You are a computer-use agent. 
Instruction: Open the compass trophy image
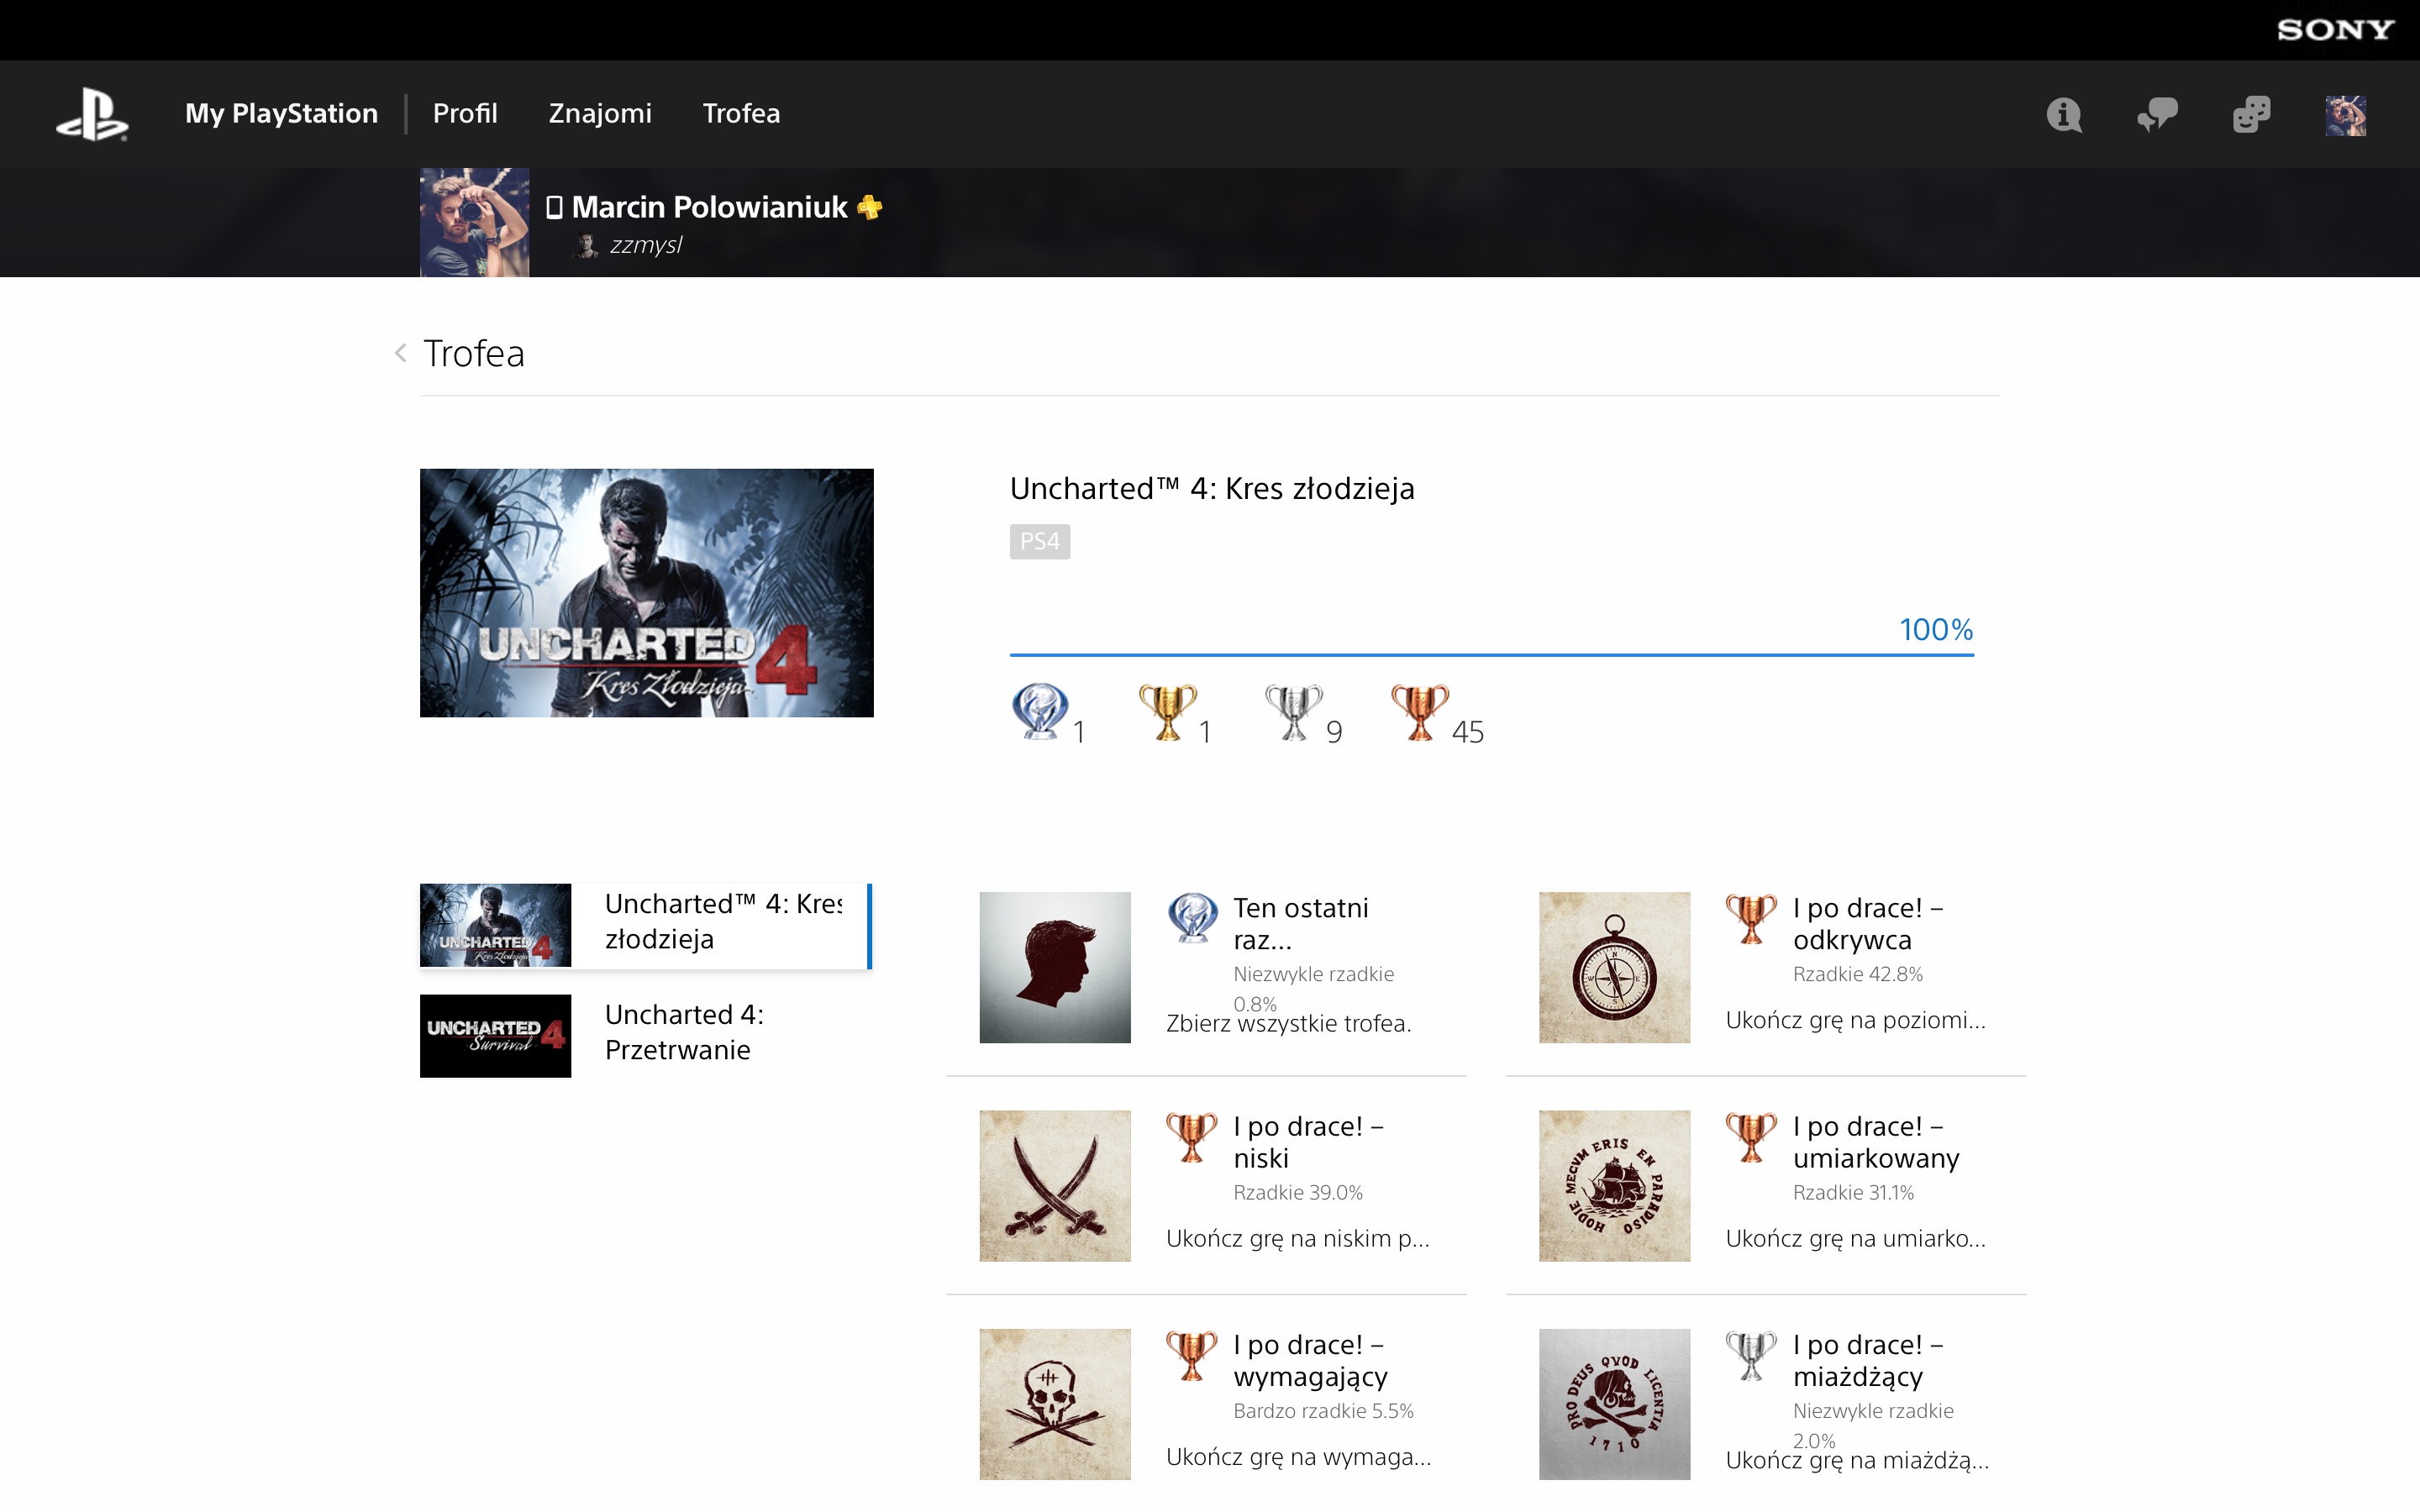[x=1614, y=967]
